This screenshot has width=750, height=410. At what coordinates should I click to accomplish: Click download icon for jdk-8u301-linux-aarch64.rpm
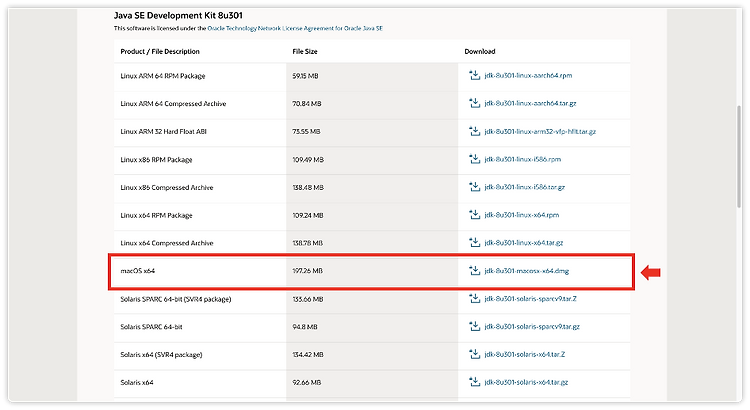point(474,75)
